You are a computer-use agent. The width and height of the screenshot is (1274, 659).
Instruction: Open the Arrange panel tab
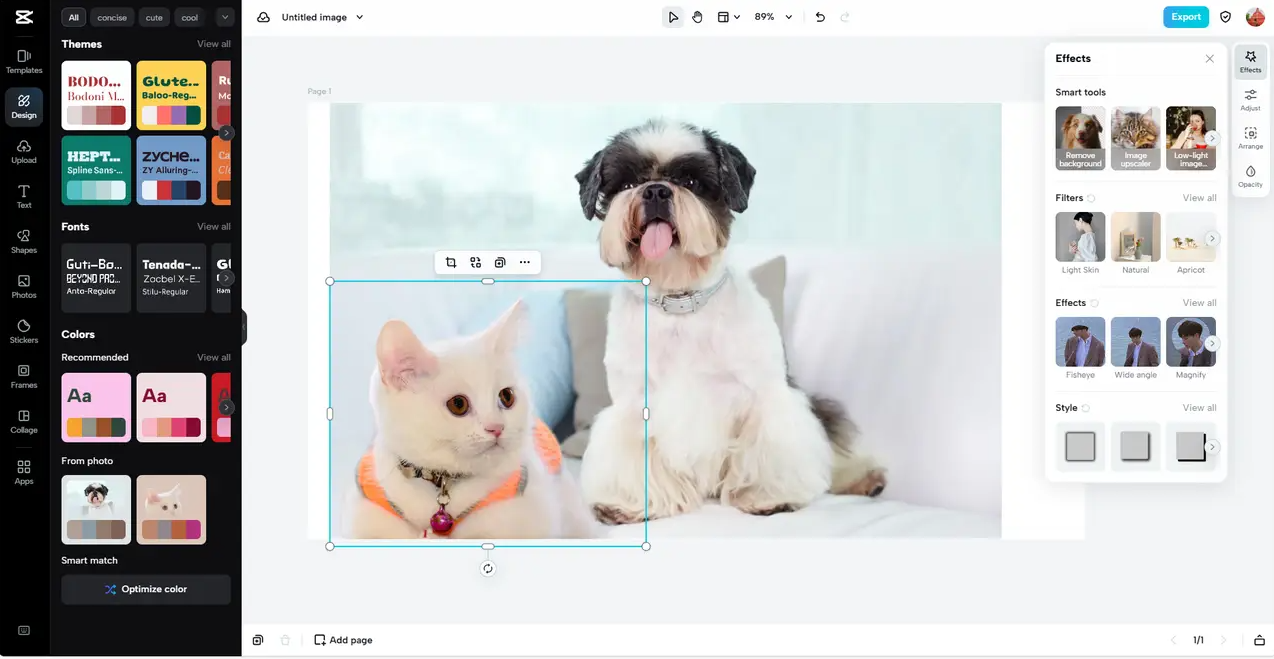coord(1250,138)
